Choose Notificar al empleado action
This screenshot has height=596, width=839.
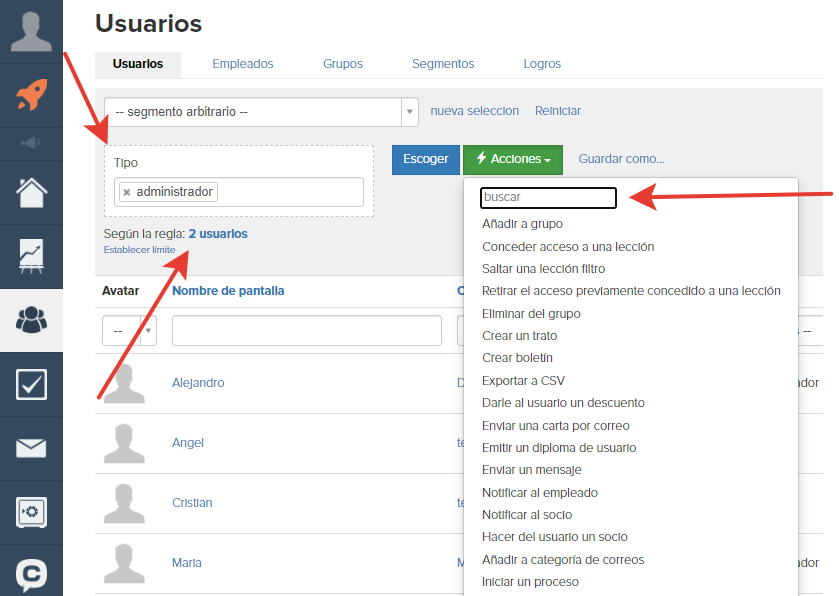[539, 493]
